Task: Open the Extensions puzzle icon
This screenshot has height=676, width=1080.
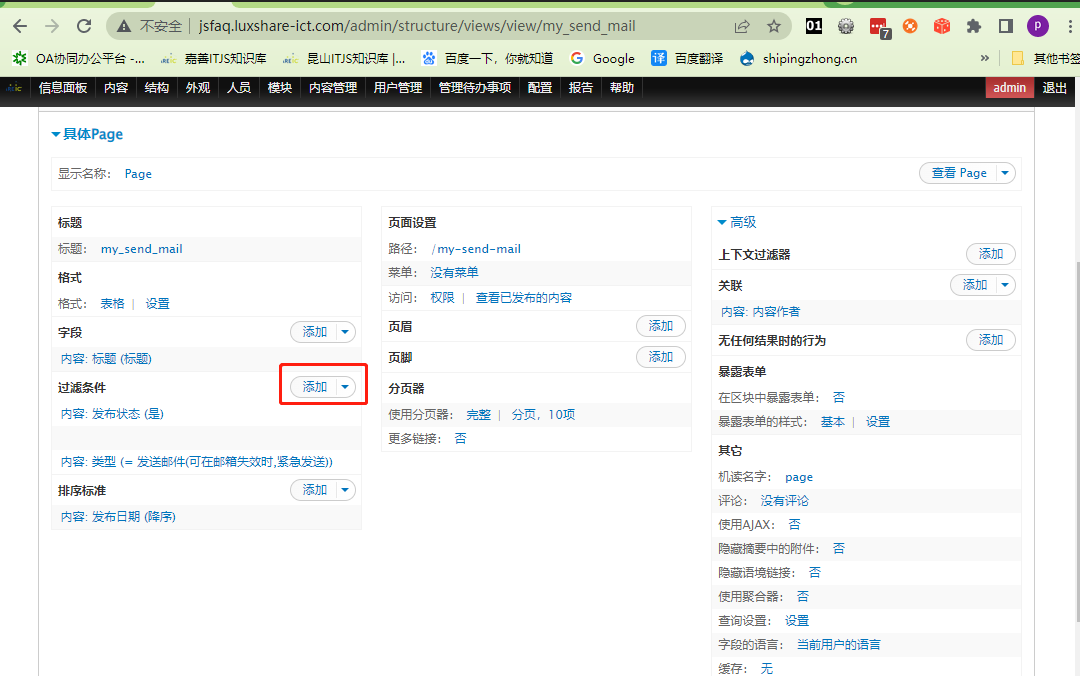Action: [974, 26]
